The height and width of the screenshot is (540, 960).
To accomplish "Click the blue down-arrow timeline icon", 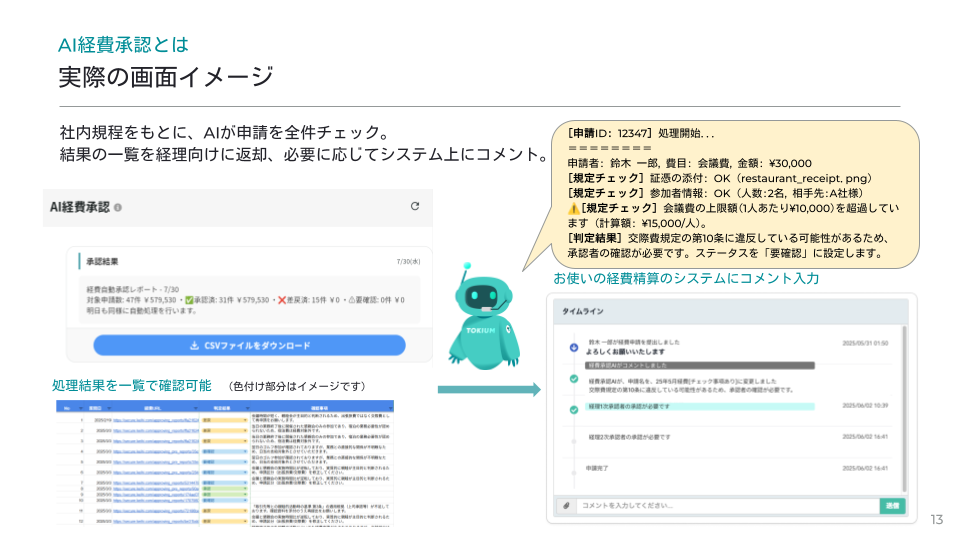I will [573, 348].
